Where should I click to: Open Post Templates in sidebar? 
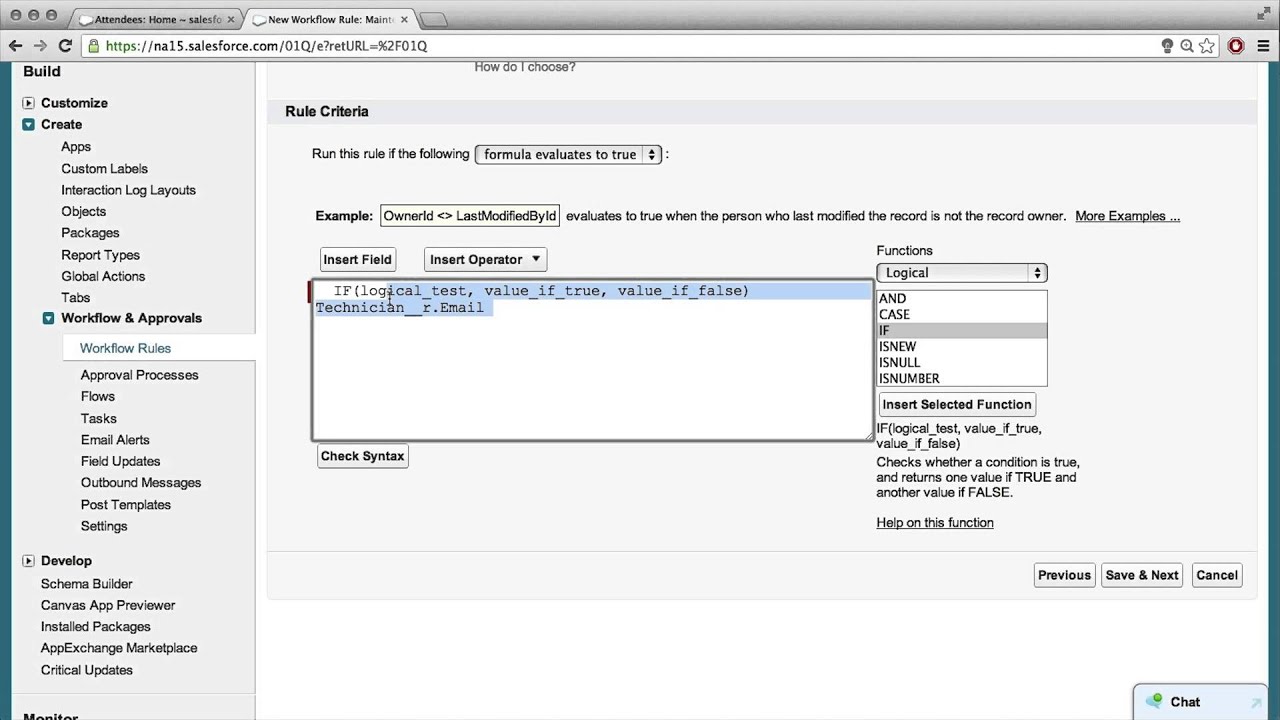(x=126, y=505)
